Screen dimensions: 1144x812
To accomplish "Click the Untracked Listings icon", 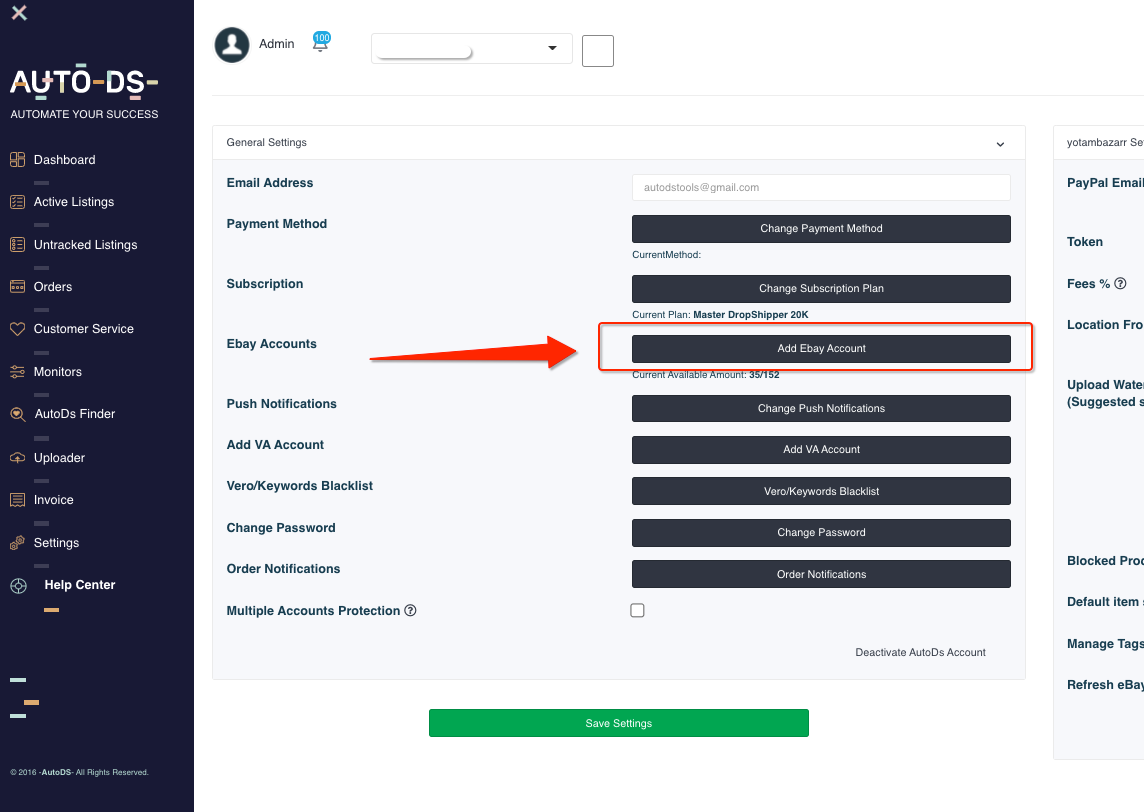I will coord(18,244).
